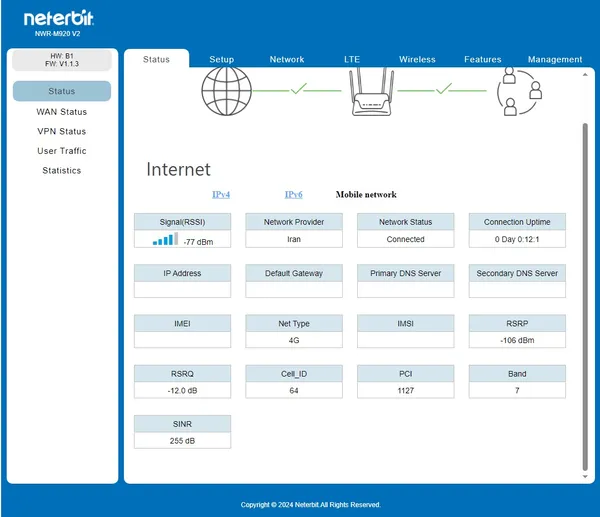Image resolution: width=600 pixels, height=517 pixels.
Task: Click the Neterbit logo
Action: point(59,18)
